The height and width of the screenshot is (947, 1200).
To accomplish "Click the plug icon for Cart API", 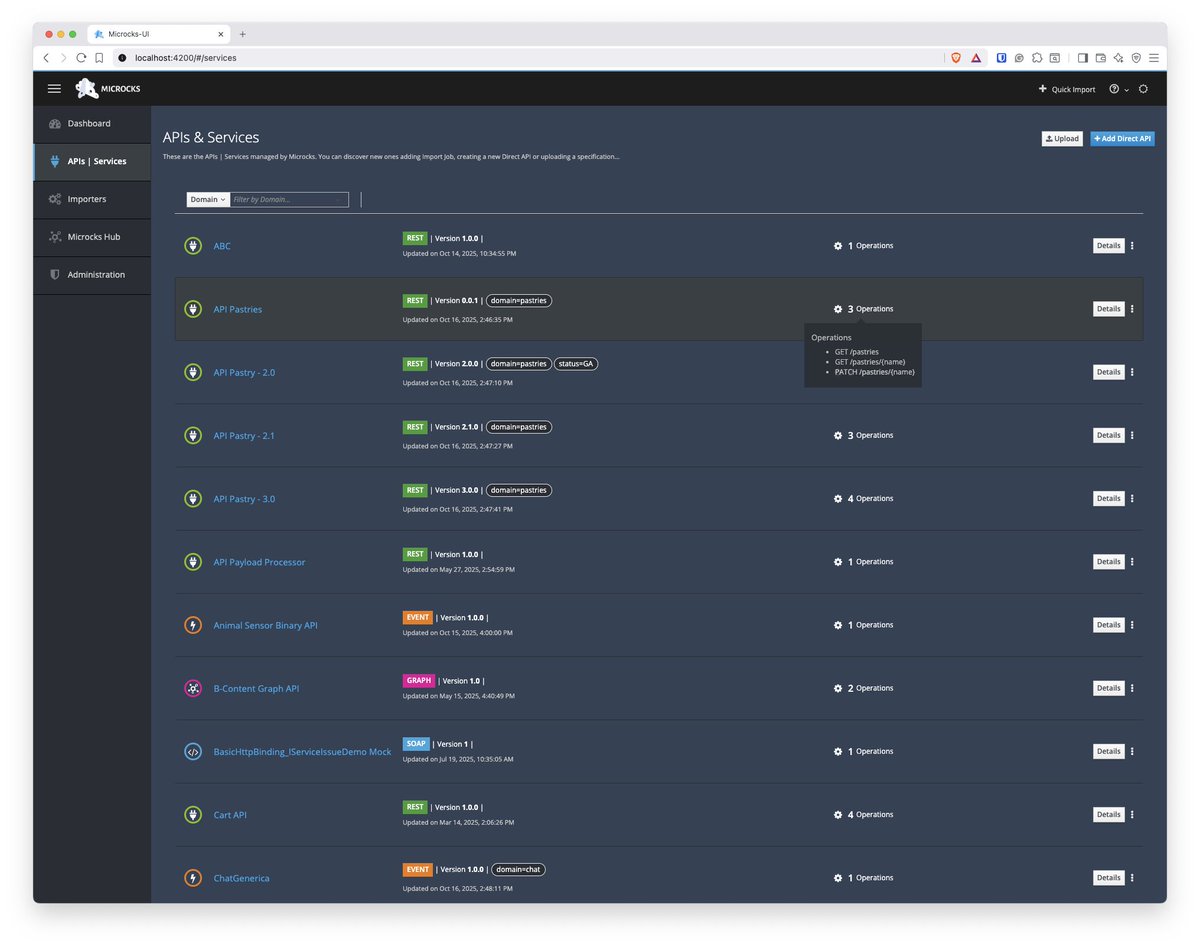I will point(193,815).
